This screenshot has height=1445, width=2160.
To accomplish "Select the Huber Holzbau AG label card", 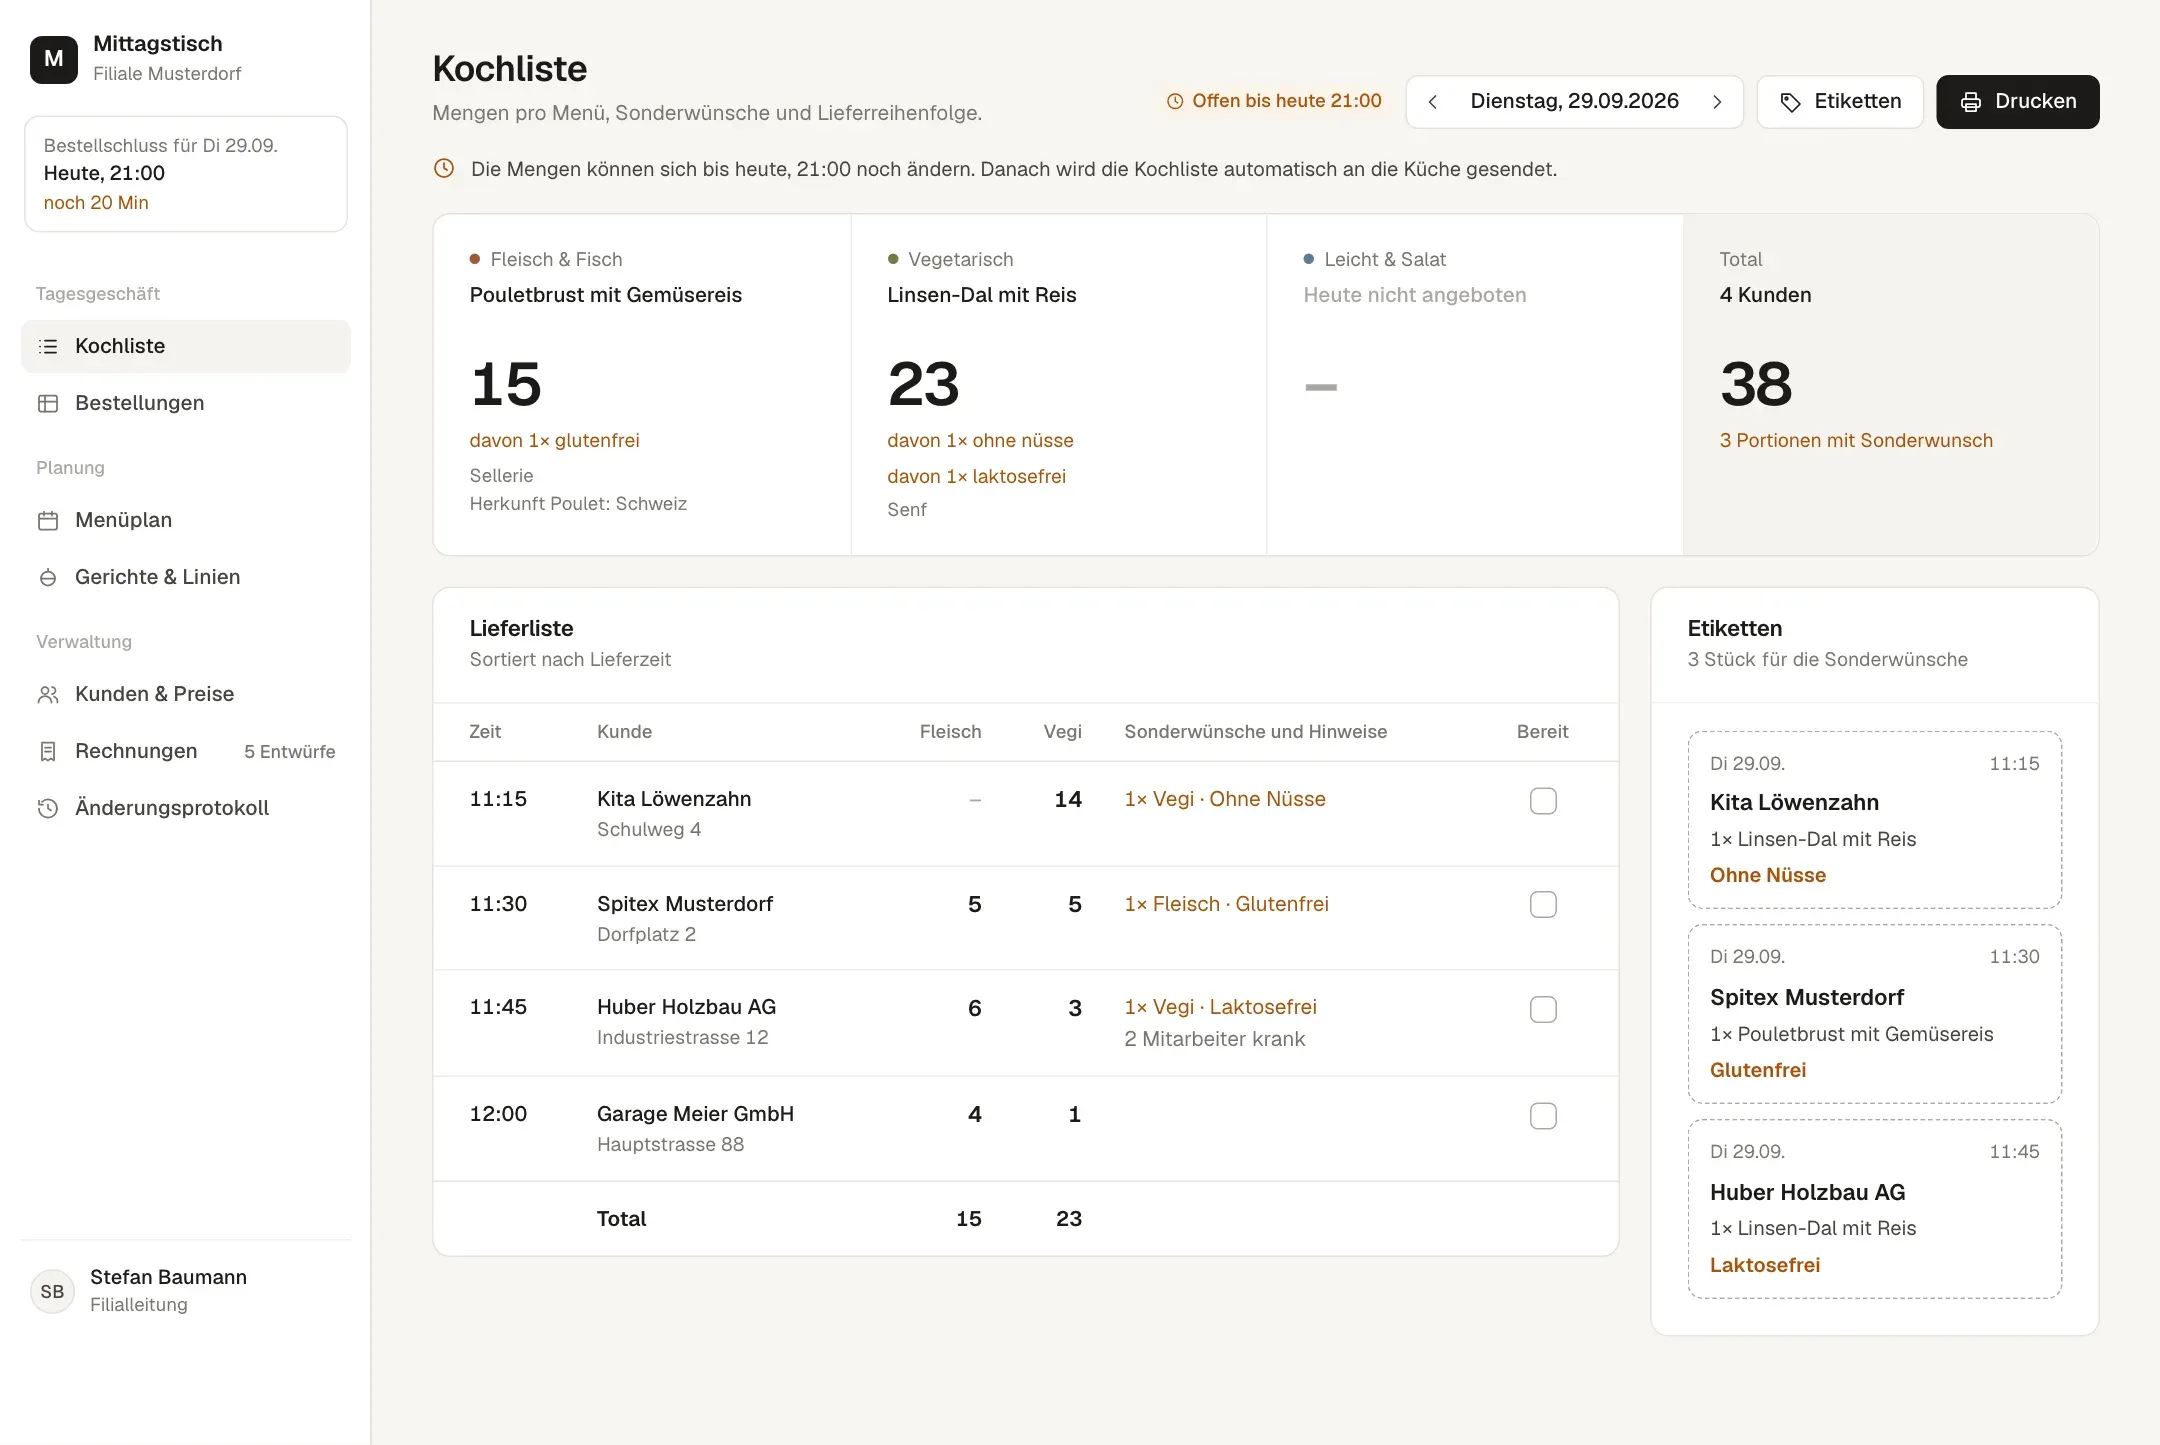I will [1875, 1209].
